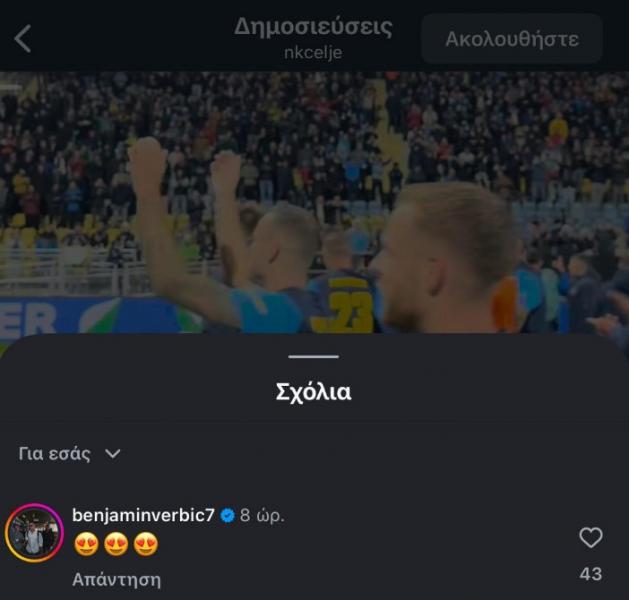Tap the 8 ώρ. comment timestamp

(262, 516)
